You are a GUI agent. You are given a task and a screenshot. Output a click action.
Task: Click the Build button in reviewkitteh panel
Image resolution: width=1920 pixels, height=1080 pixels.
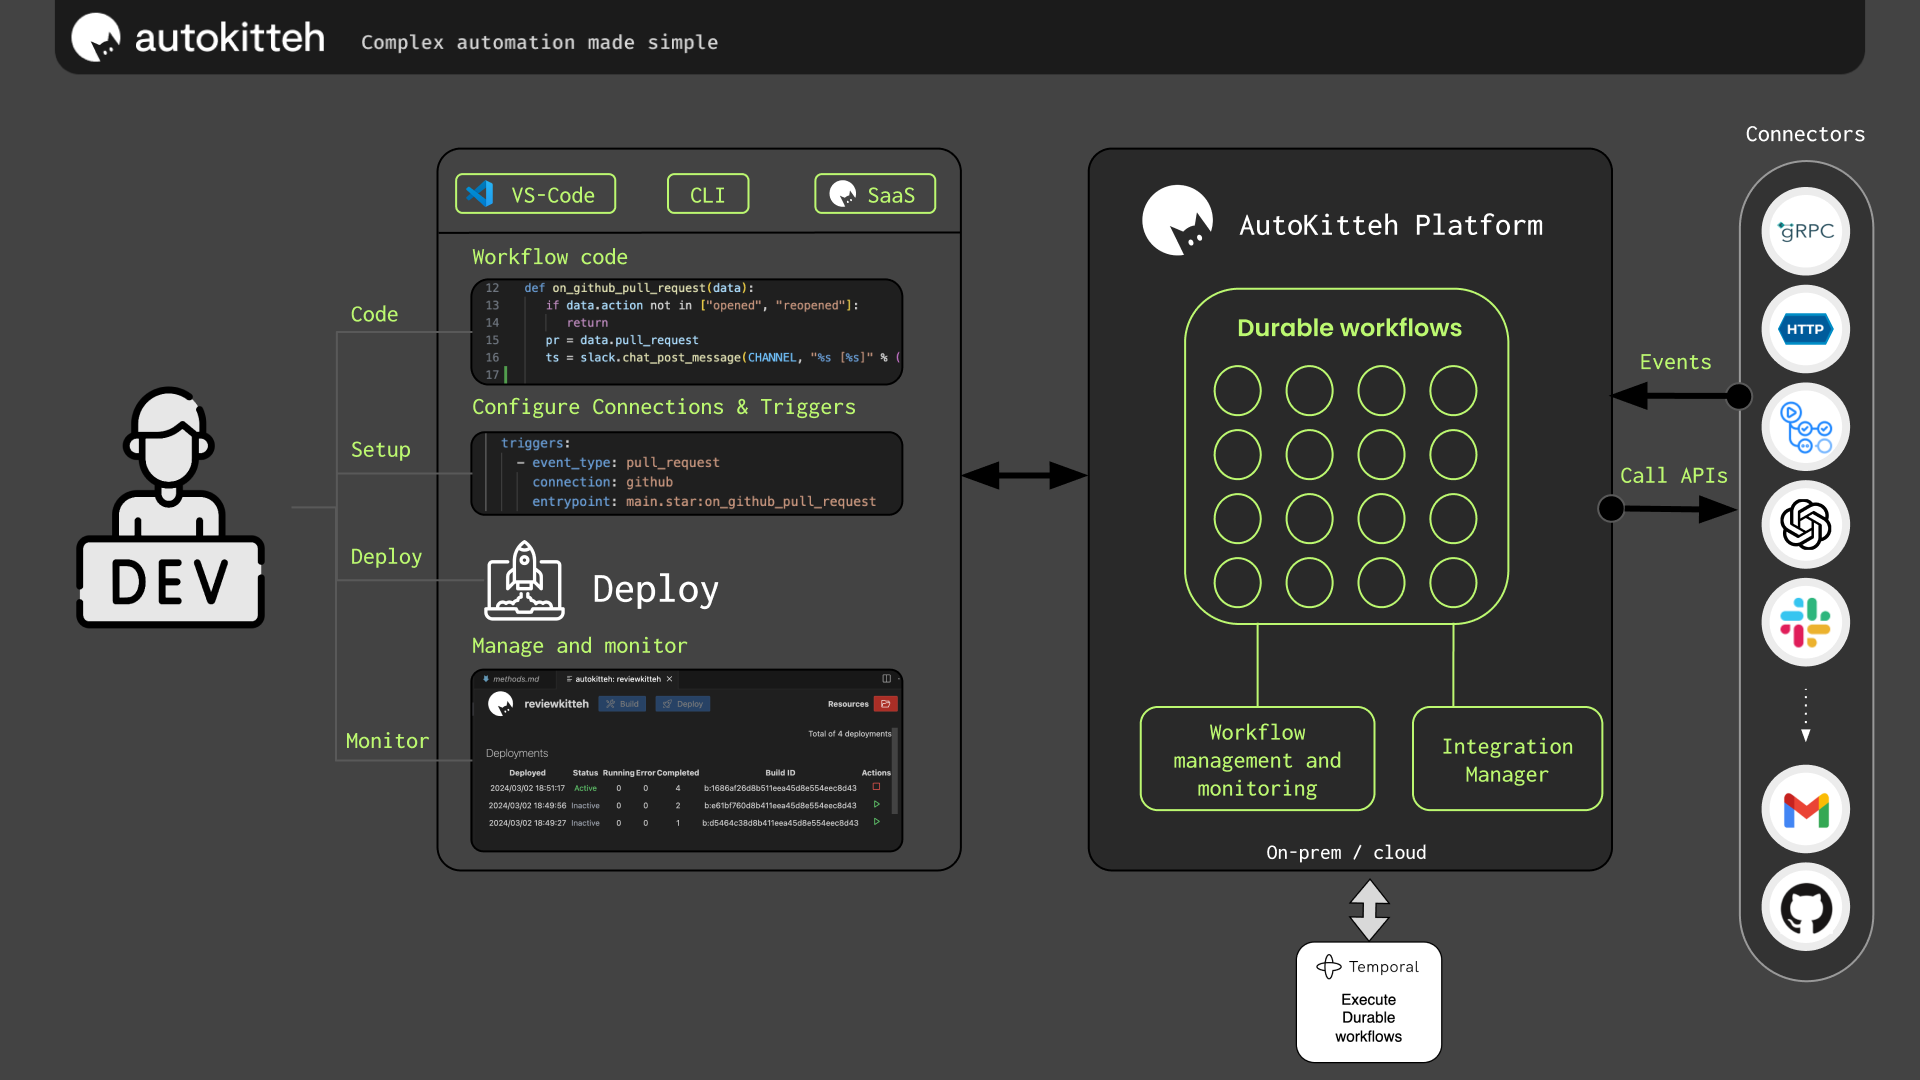pos(622,704)
